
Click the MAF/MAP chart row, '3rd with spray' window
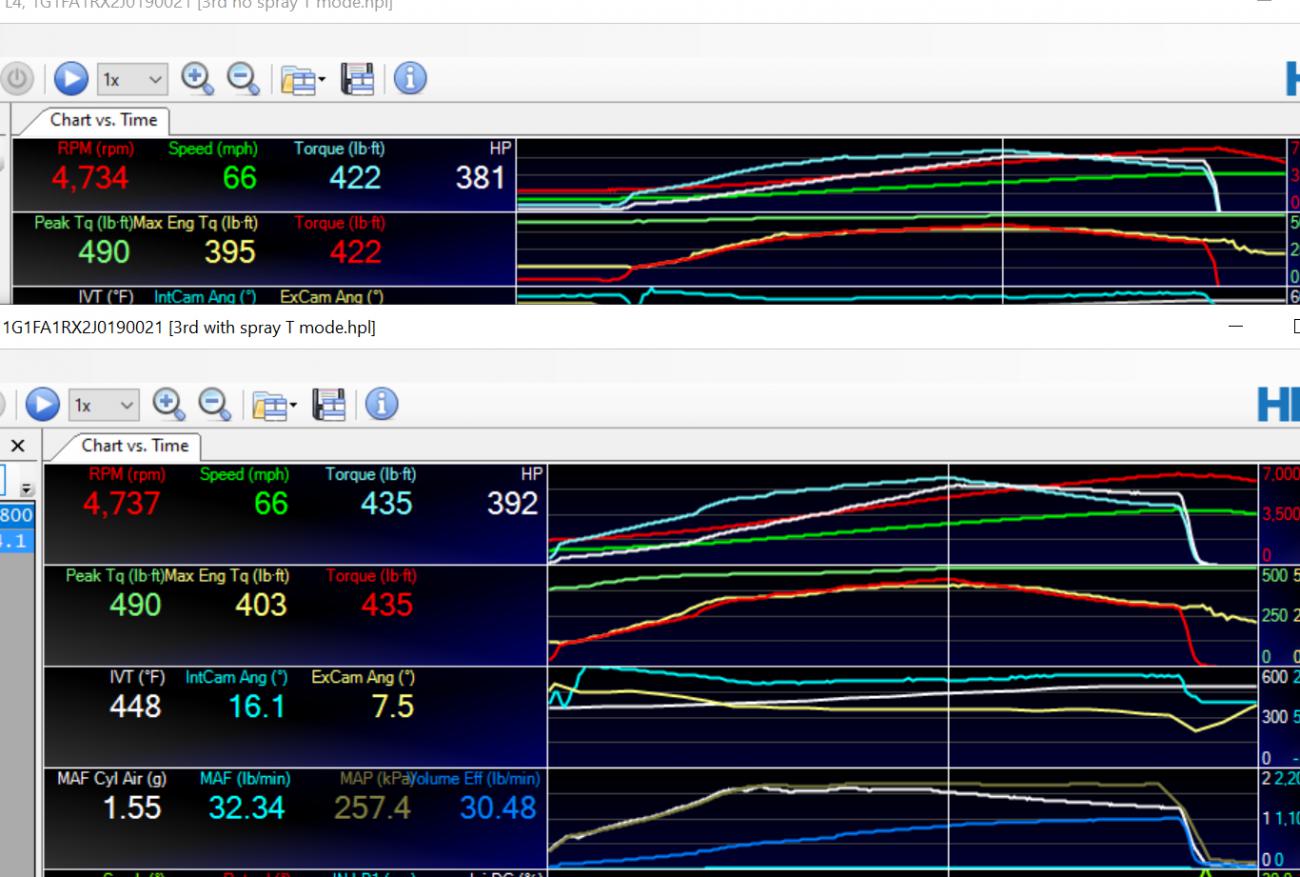(x=902, y=818)
